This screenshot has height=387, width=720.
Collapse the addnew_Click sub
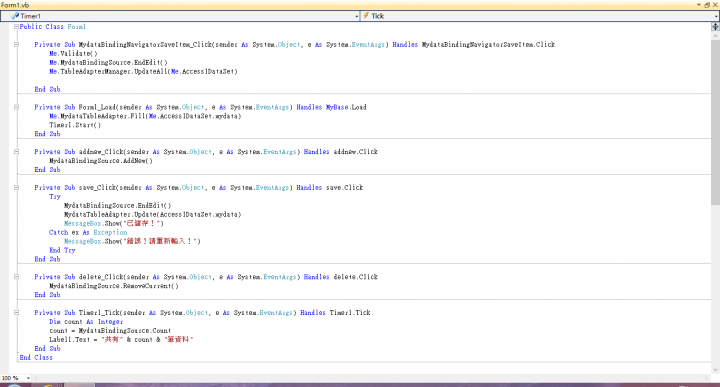[16, 151]
